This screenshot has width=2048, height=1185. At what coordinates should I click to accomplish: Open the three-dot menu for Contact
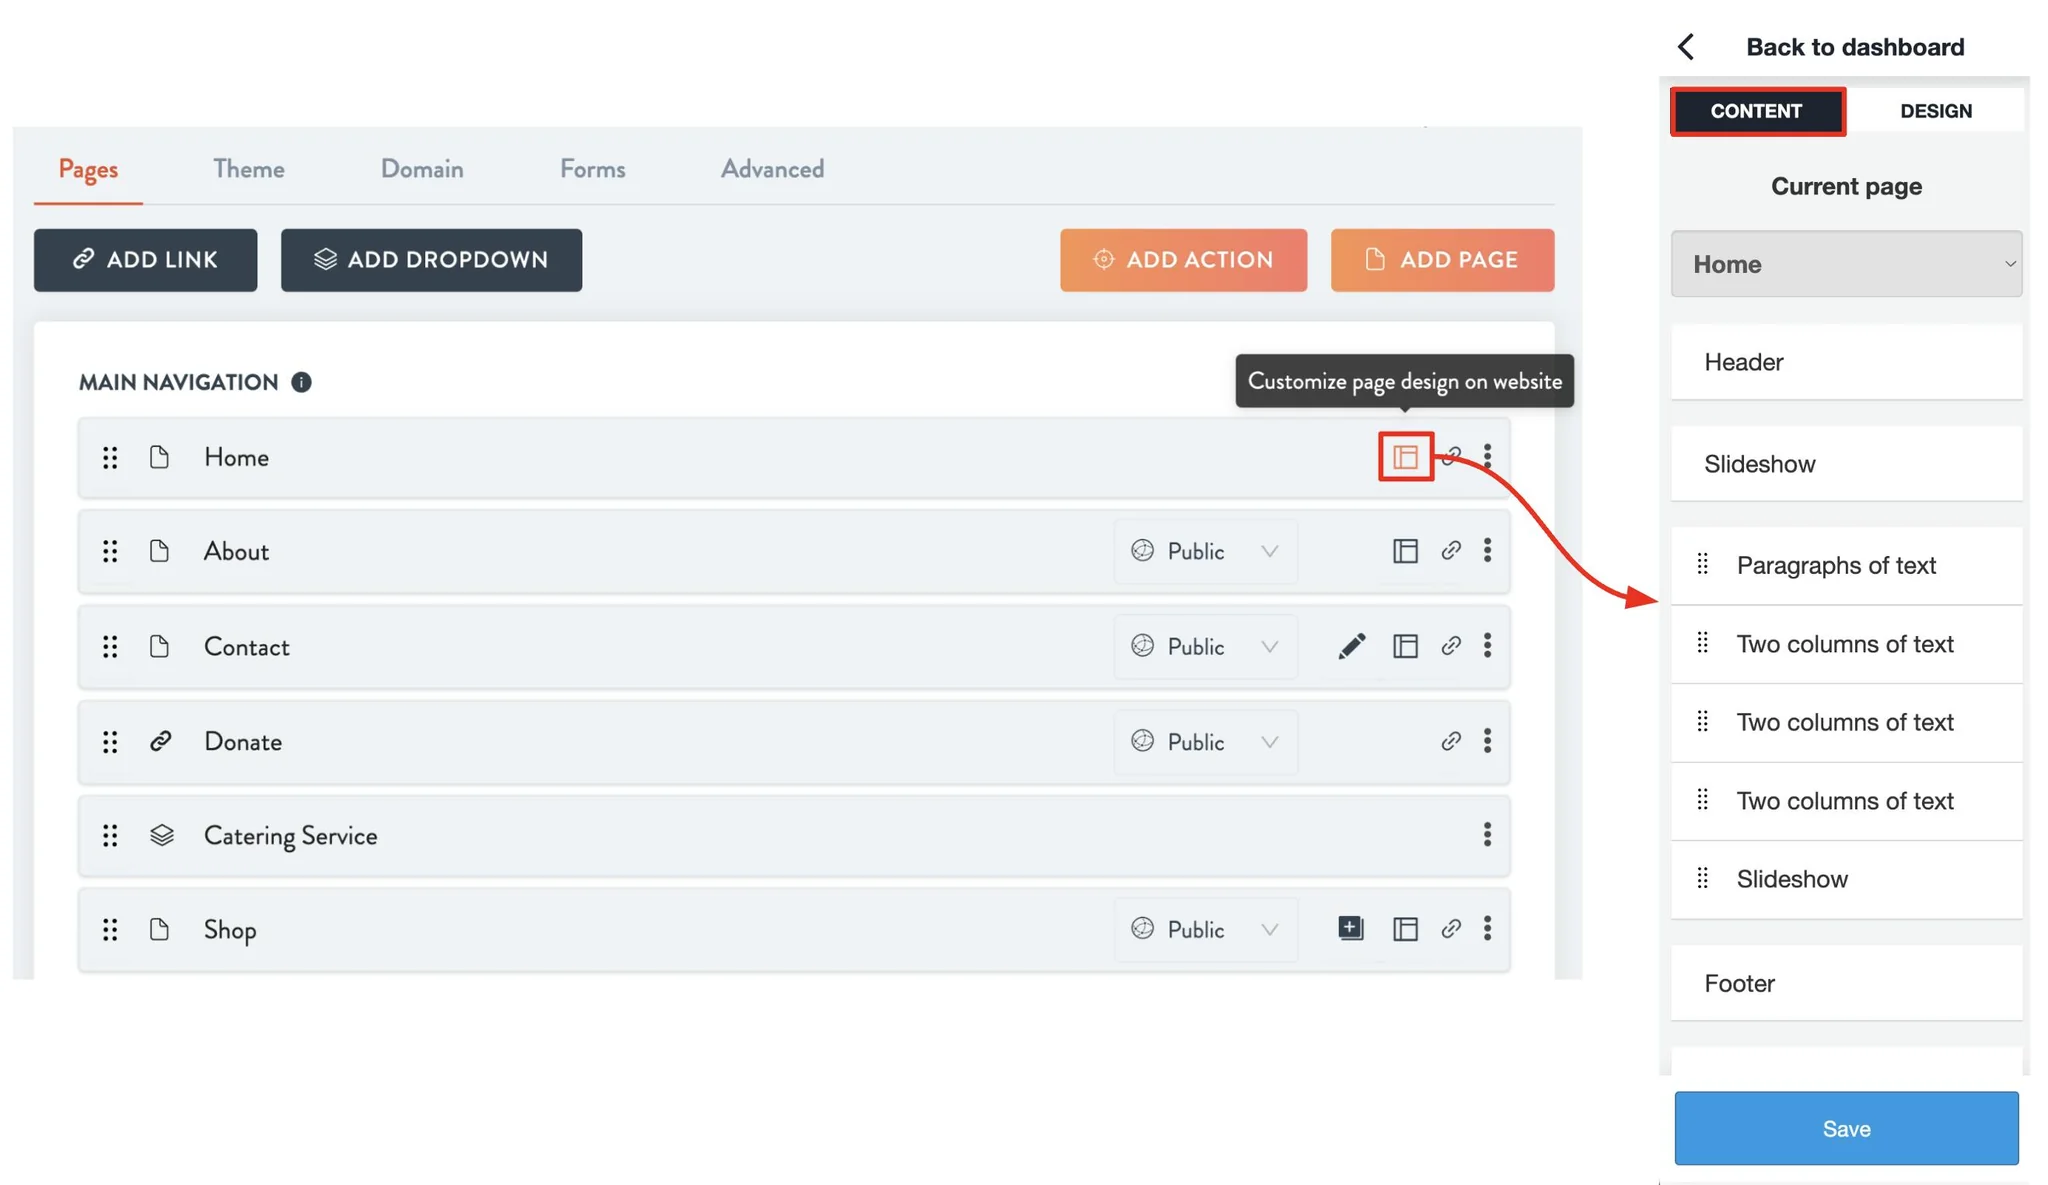[x=1488, y=646]
